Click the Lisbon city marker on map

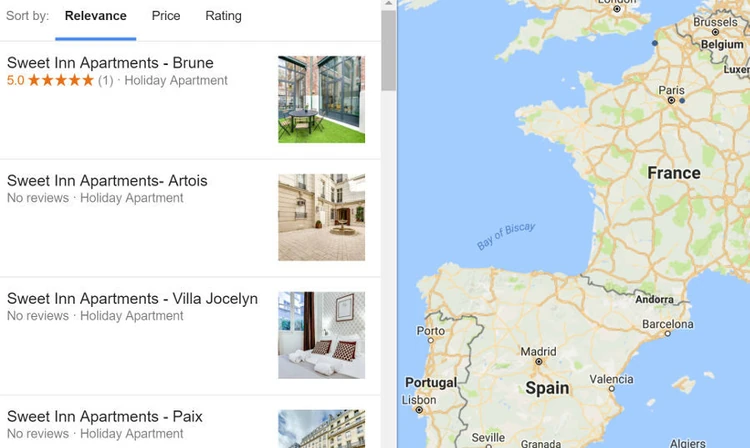(419, 410)
